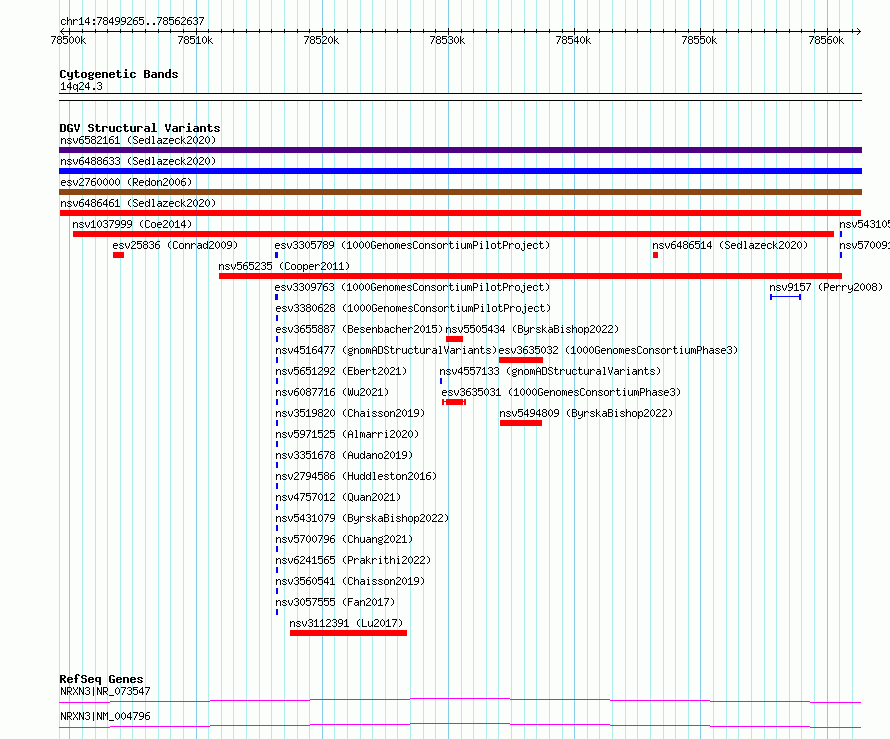The width and height of the screenshot is (890, 739).
Task: Click the nsv6486461 red variant bar
Action: 460,213
